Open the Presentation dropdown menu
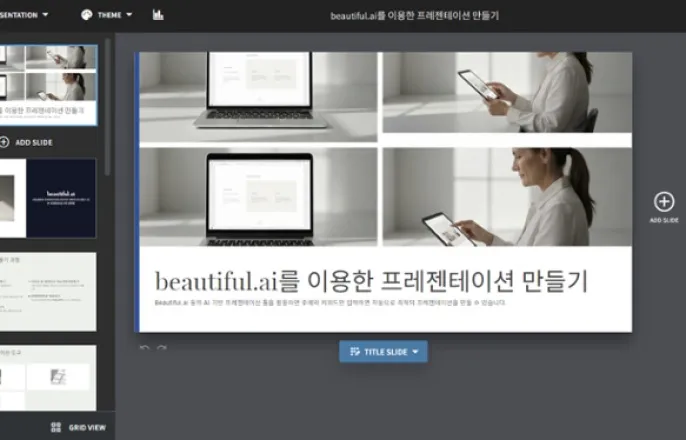This screenshot has height=440, width=686. pos(24,15)
